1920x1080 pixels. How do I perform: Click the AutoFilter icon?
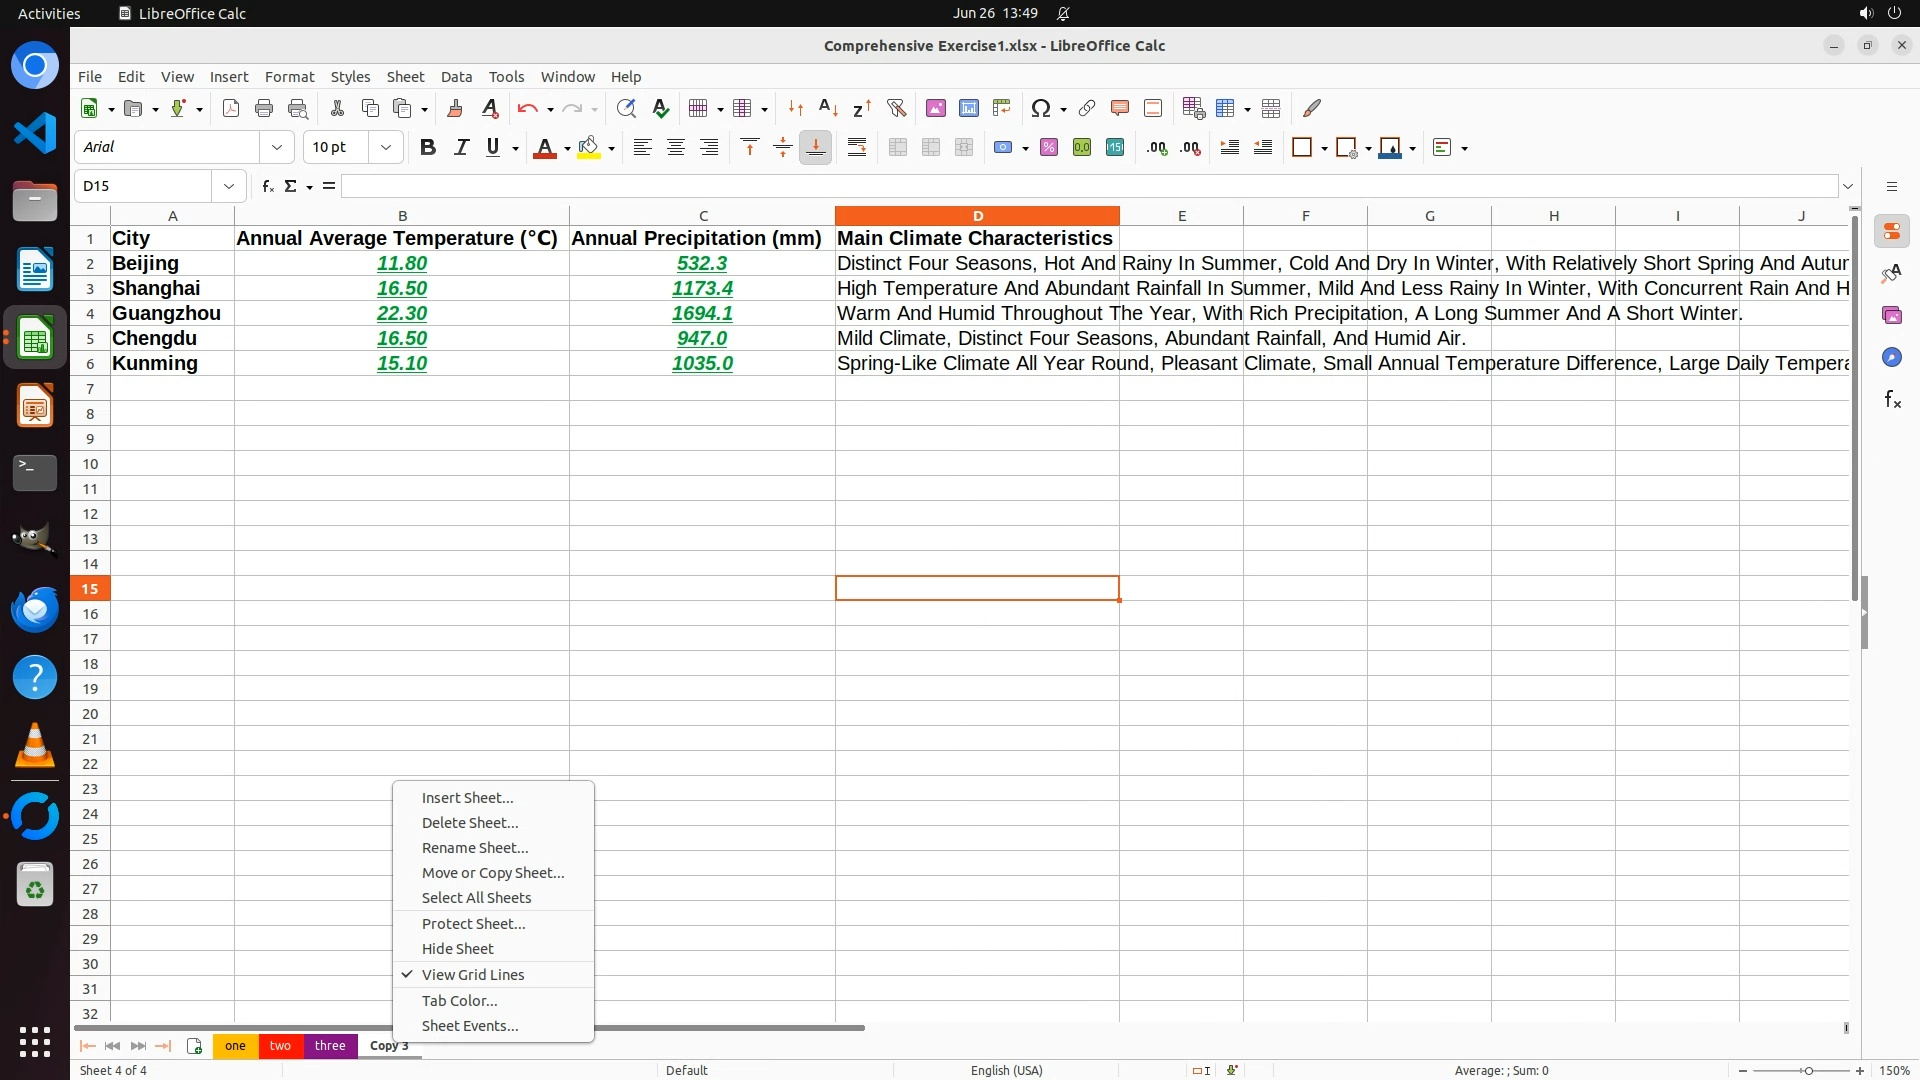pyautogui.click(x=896, y=108)
